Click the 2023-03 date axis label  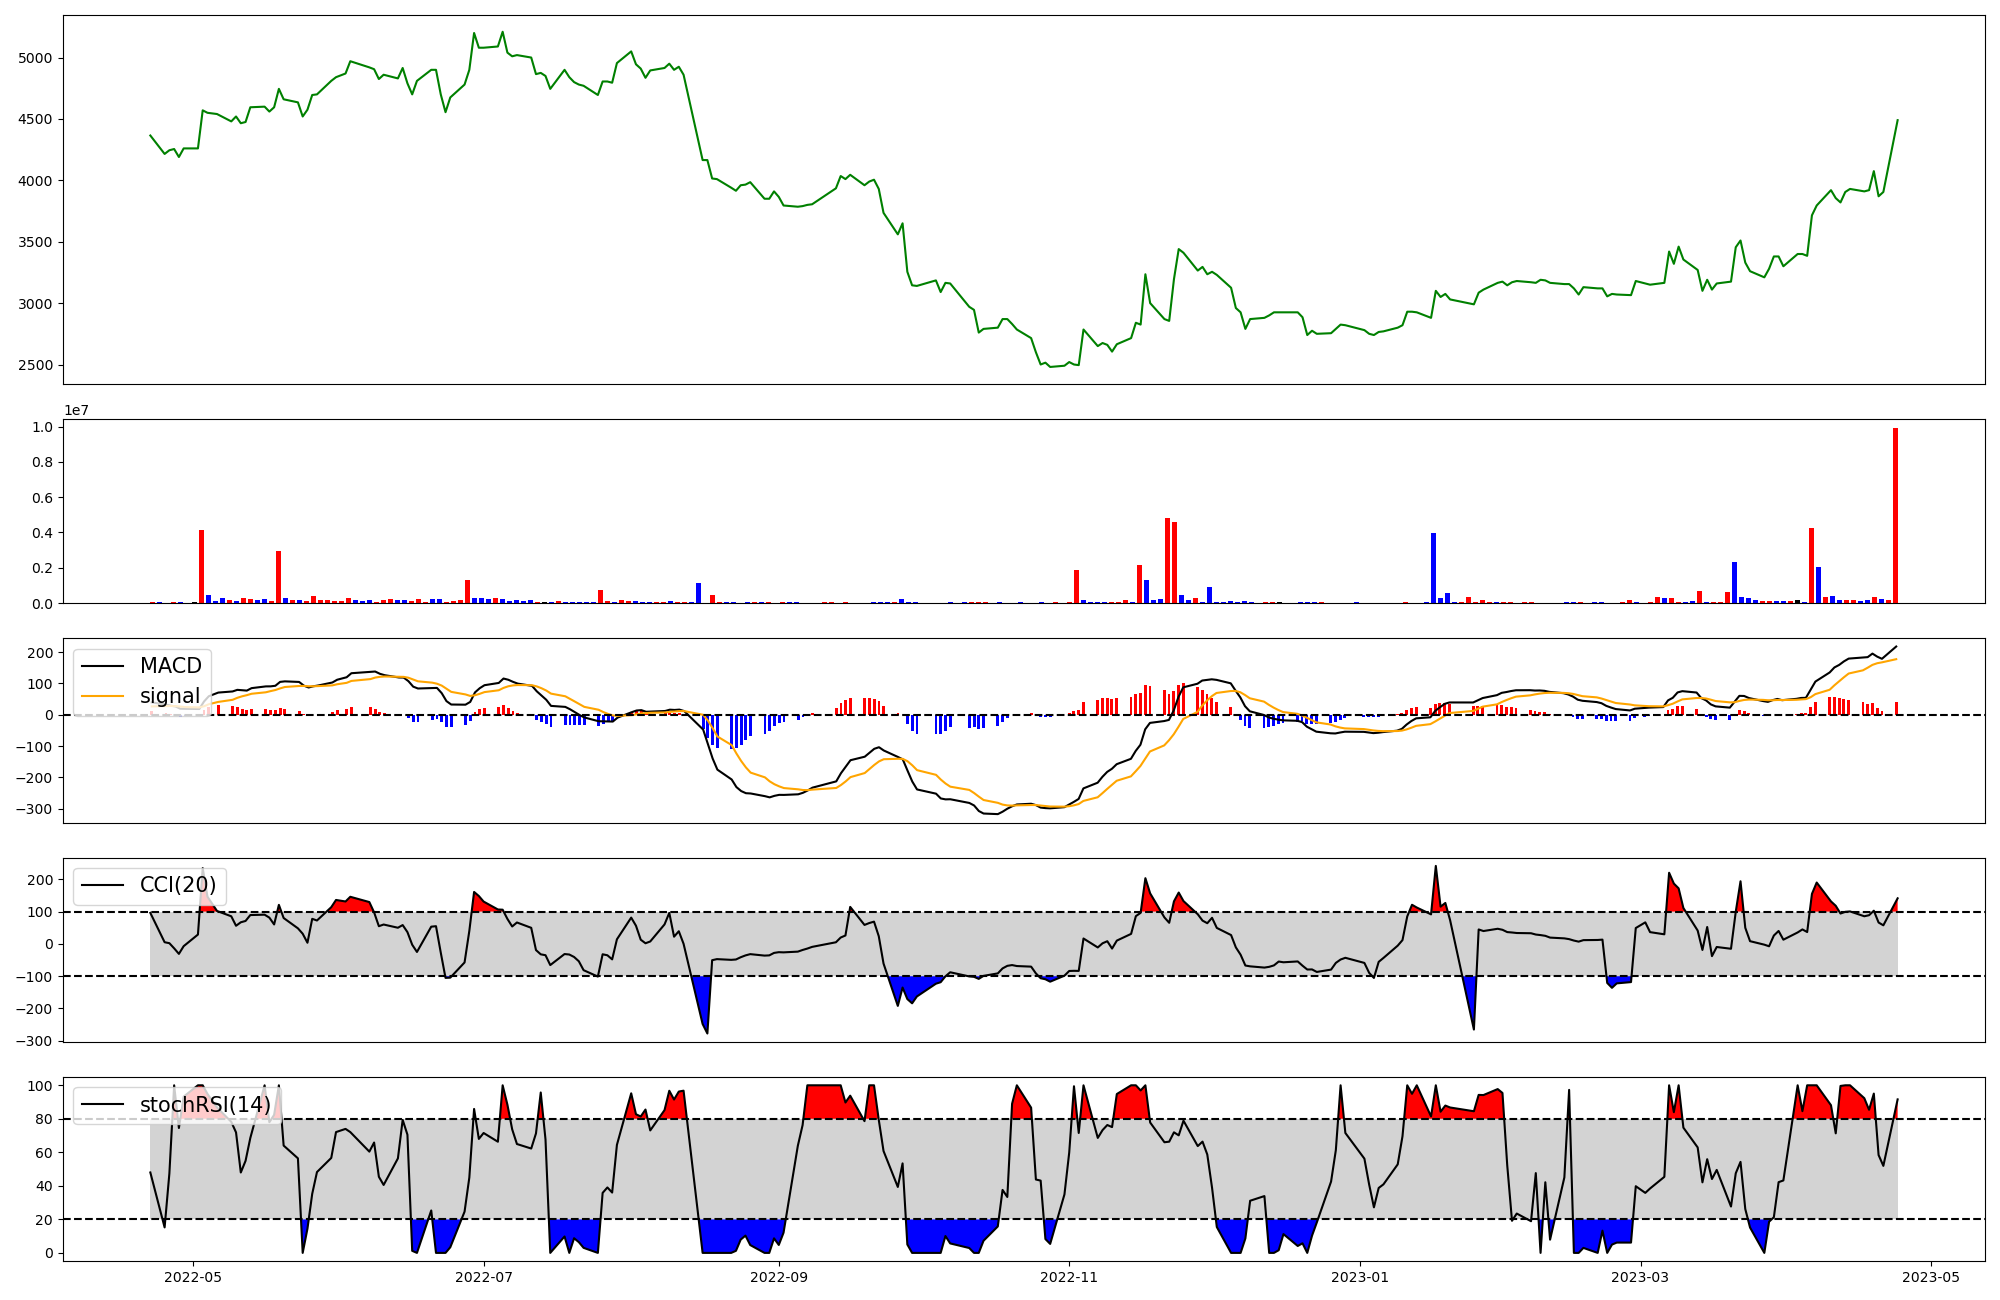pyautogui.click(x=1641, y=1277)
